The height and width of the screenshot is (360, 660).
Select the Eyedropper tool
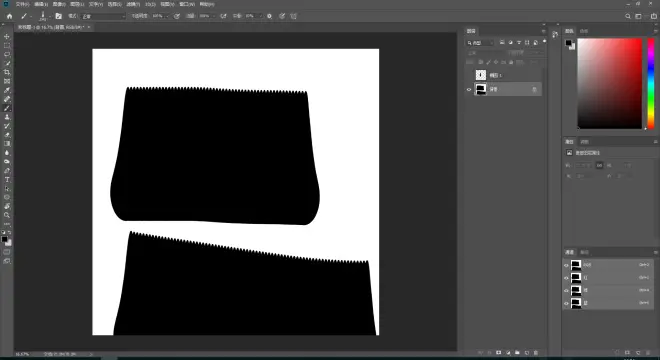click(x=7, y=90)
